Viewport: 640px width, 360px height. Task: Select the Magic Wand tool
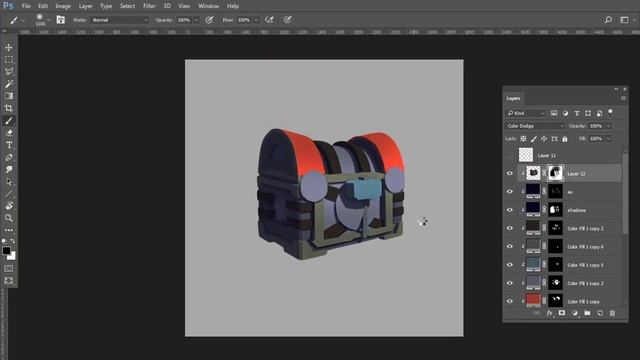tap(9, 84)
